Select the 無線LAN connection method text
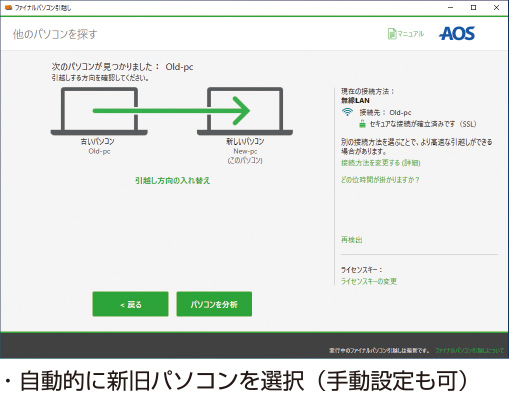 (355, 100)
